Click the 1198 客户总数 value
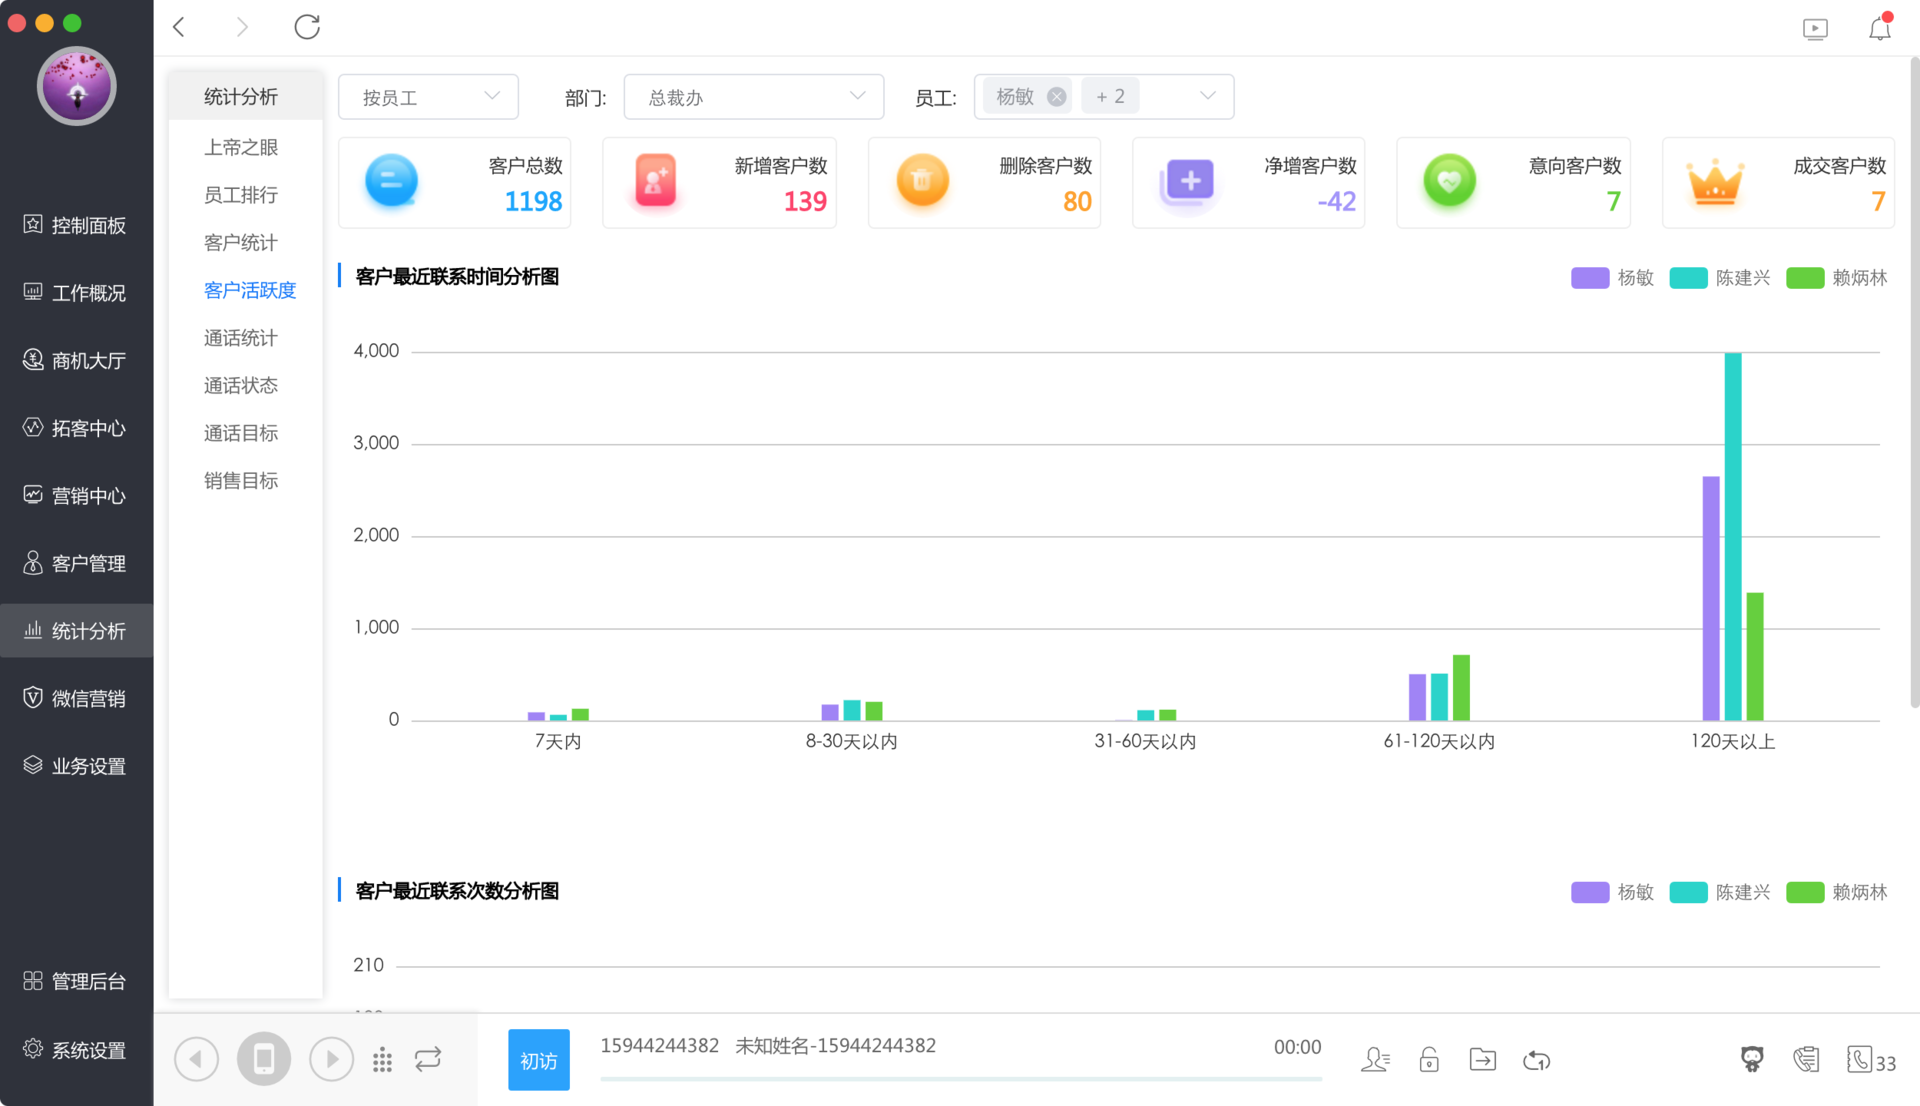Viewport: 1920px width, 1106px height. (x=533, y=202)
